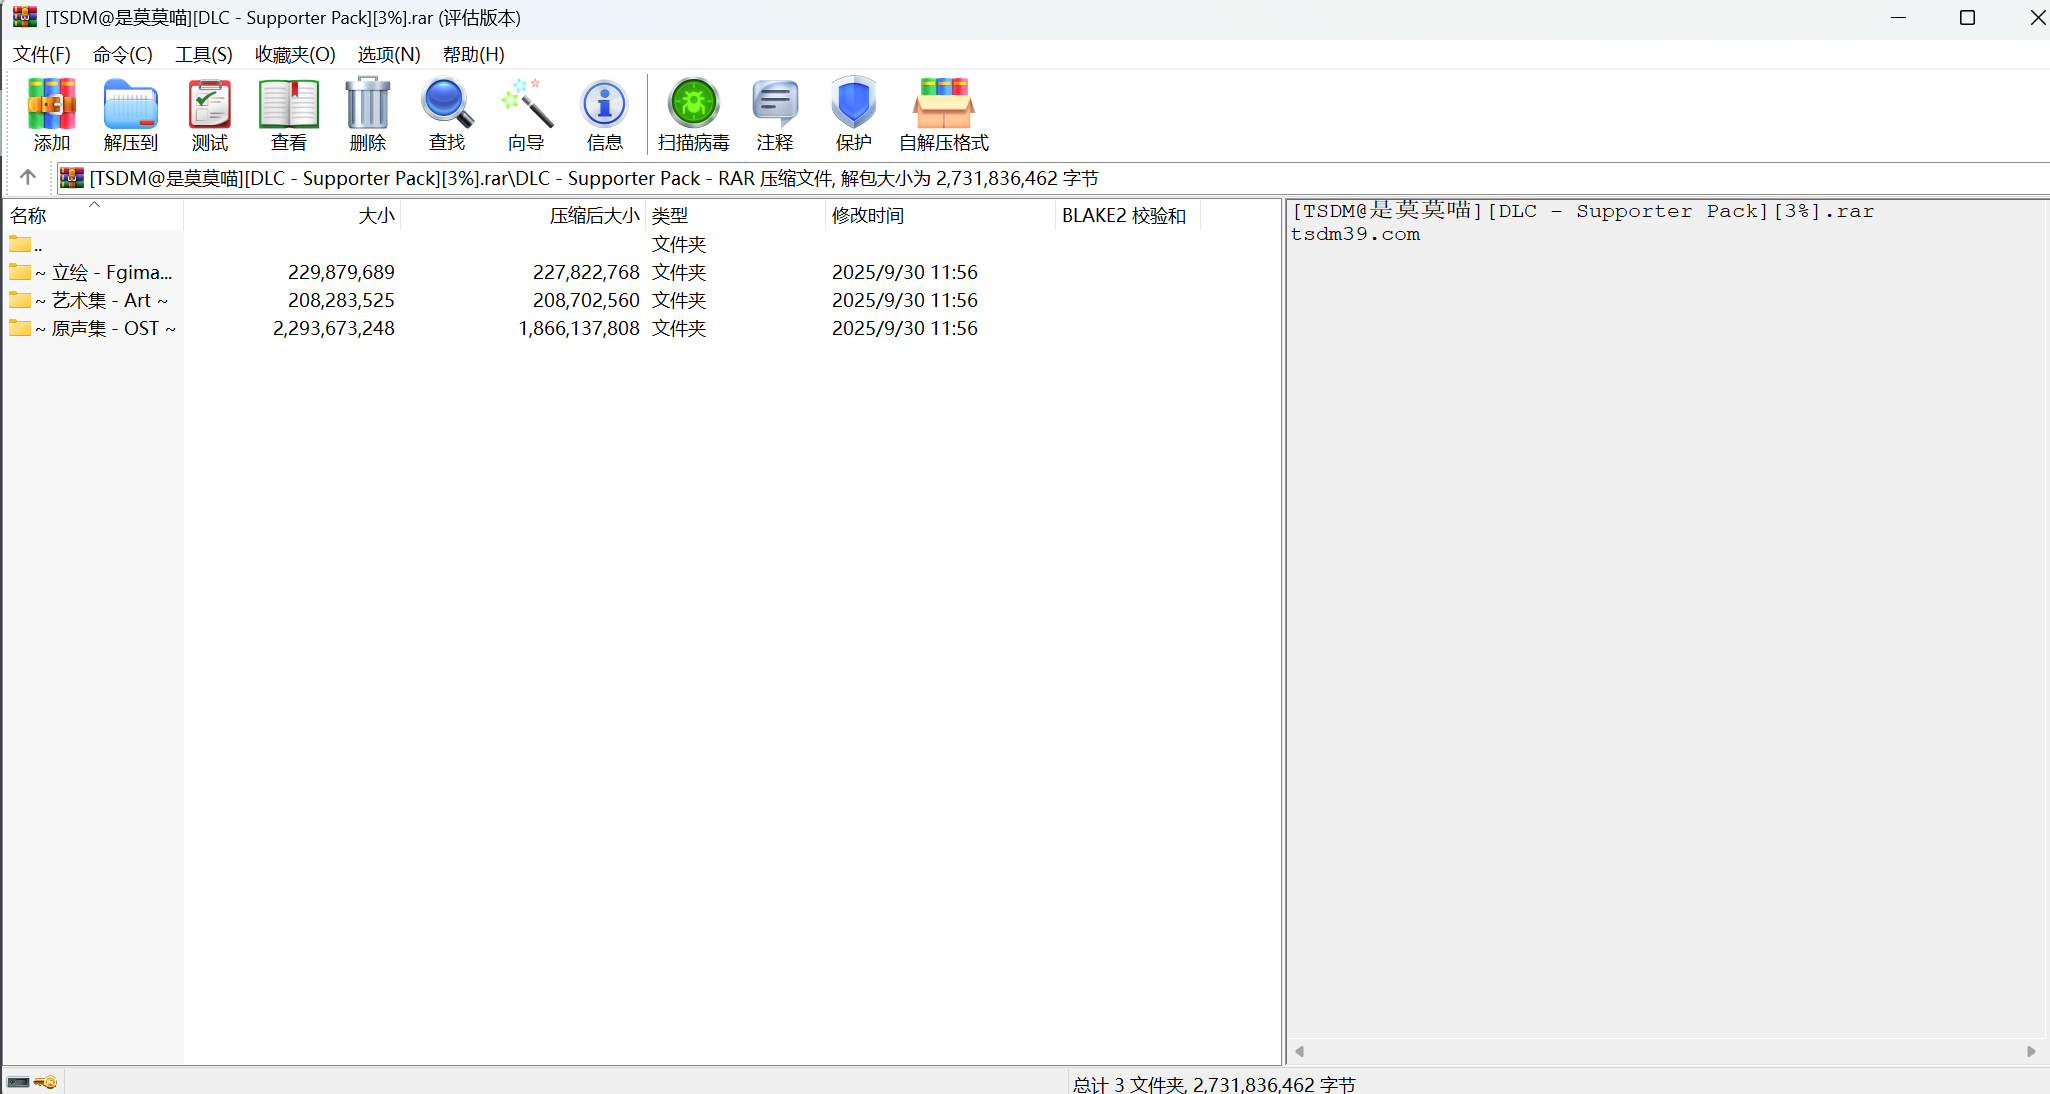Image resolution: width=2050 pixels, height=1094 pixels.
Task: Open the File (文件) menu
Action: (42, 54)
